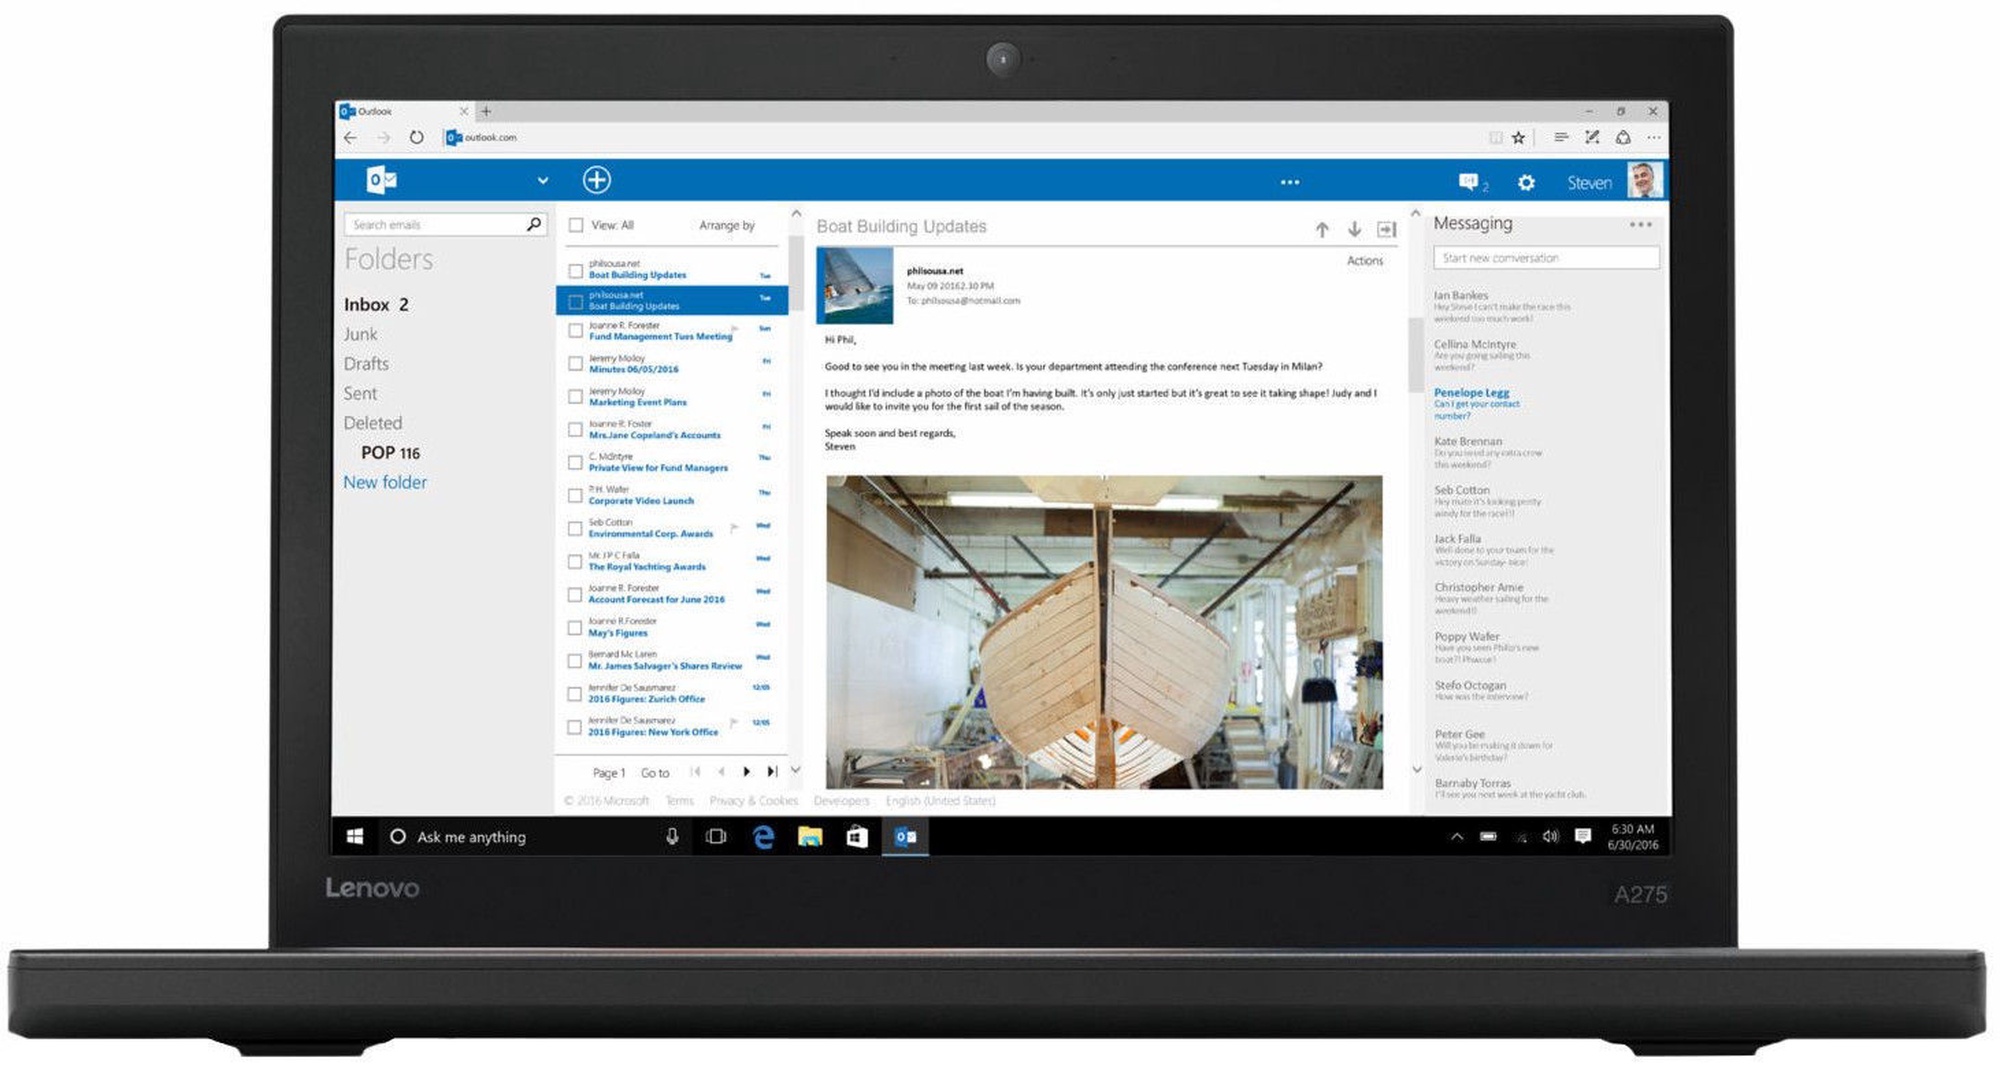Image resolution: width=2000 pixels, height=1076 pixels.
Task: Check the Fund Management Tues Meeting email
Action: (576, 331)
